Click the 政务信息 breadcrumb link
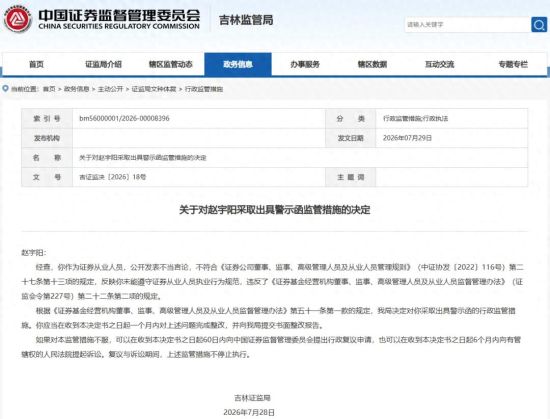Image resolution: width=550 pixels, height=419 pixels. [76, 89]
